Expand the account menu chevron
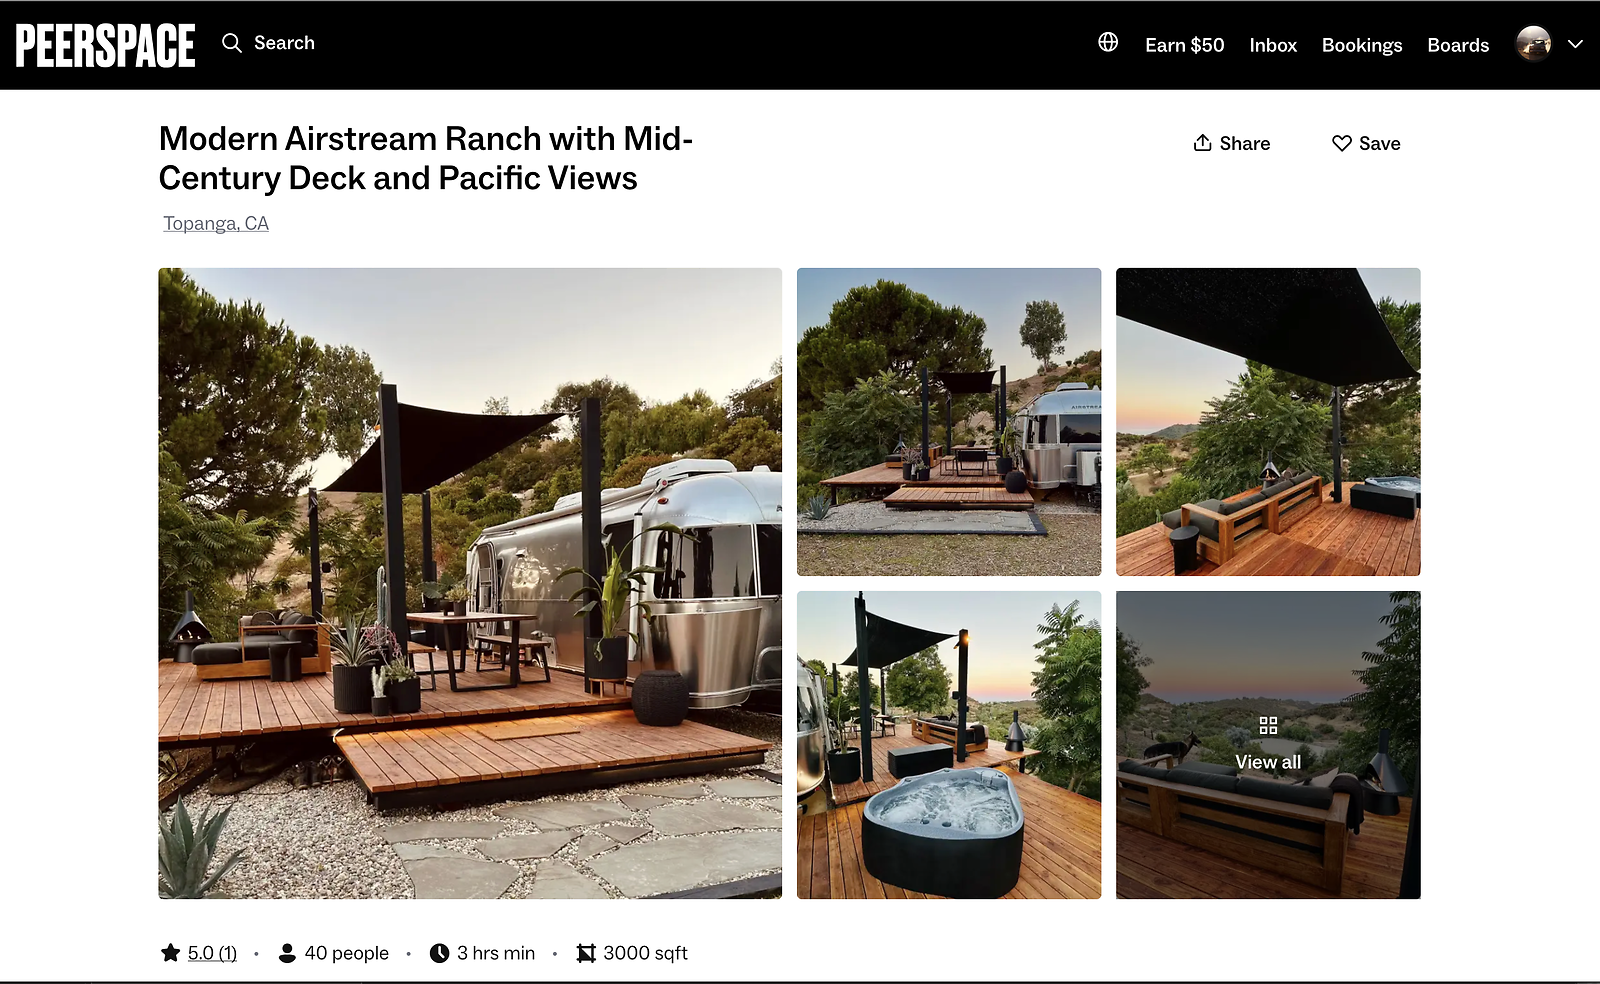 point(1575,44)
